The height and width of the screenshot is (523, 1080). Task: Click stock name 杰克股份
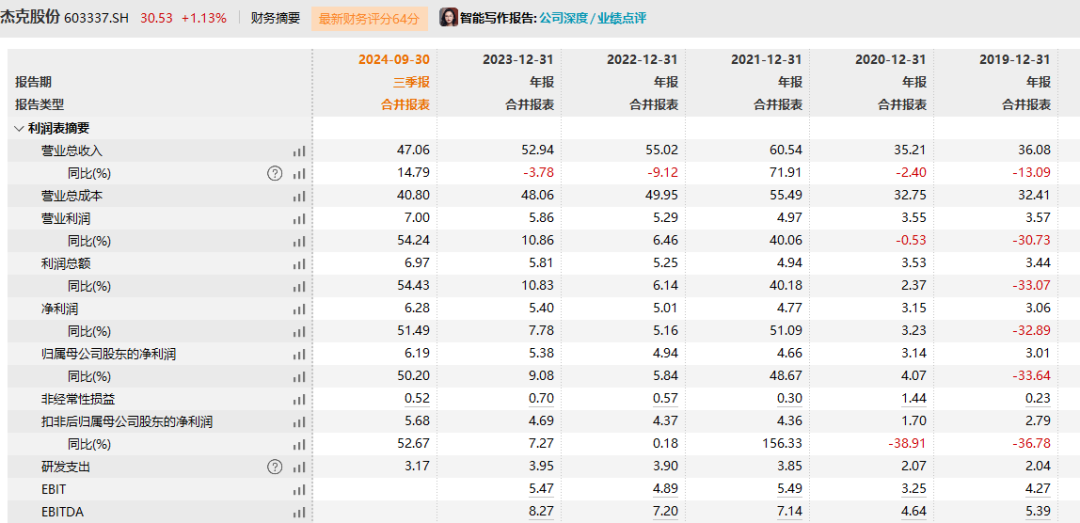click(x=31, y=18)
